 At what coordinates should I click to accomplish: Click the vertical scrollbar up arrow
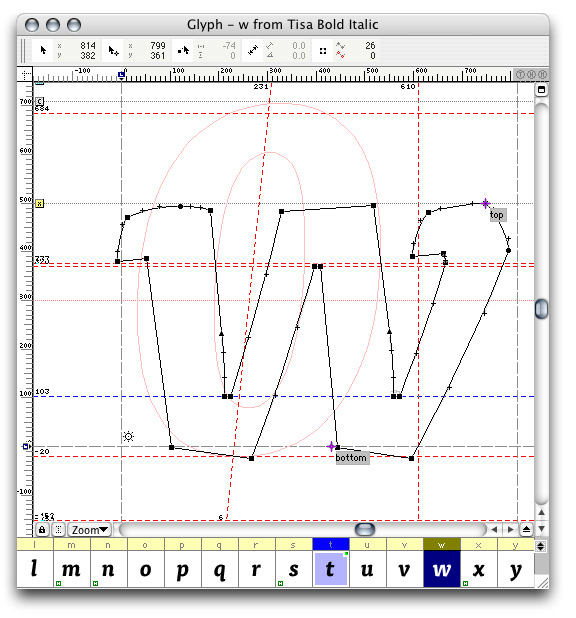pos(541,512)
